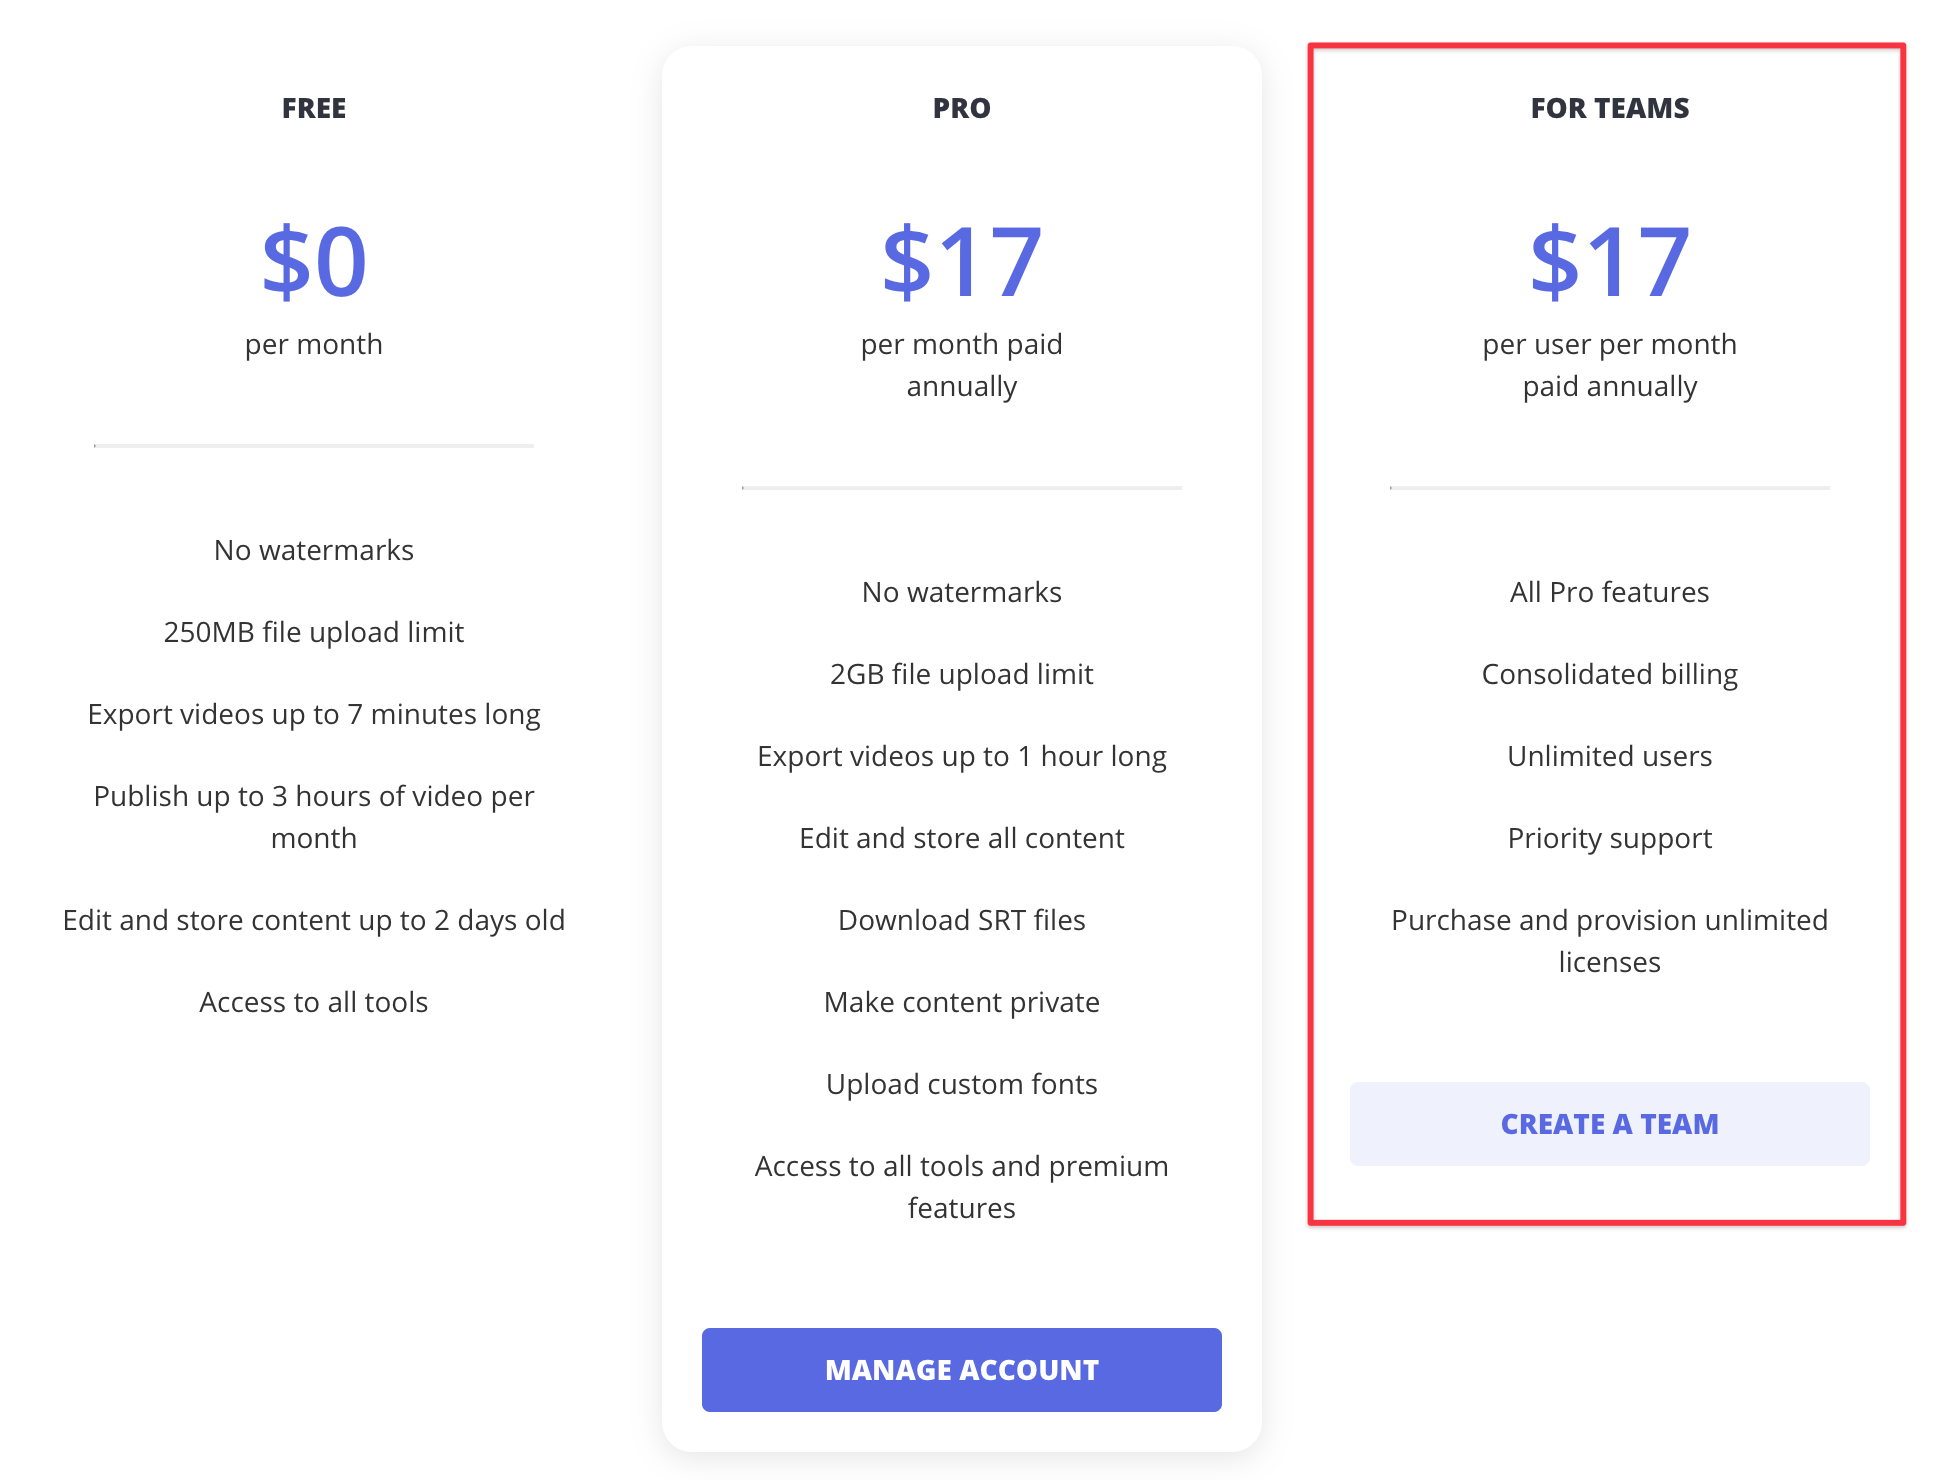Click the "250MB file upload limit" text
The width and height of the screenshot is (1946, 1480).
[x=314, y=632]
